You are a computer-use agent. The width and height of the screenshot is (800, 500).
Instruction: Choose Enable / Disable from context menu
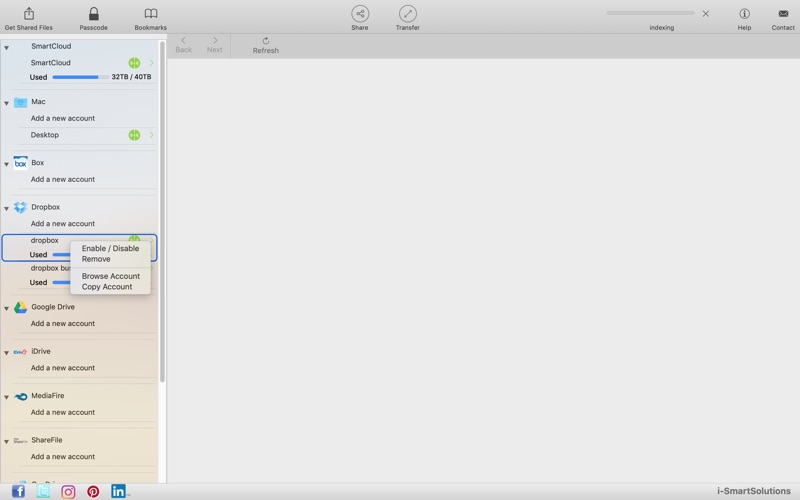(x=110, y=248)
